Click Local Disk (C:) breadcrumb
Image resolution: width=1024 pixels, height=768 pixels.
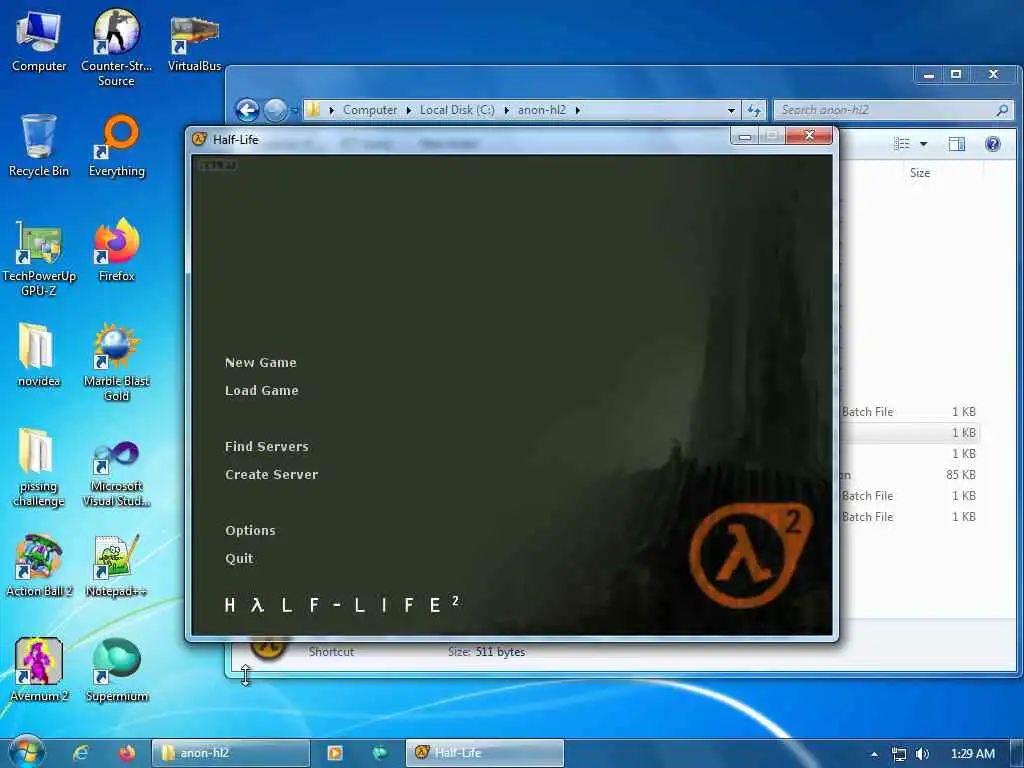pos(457,110)
